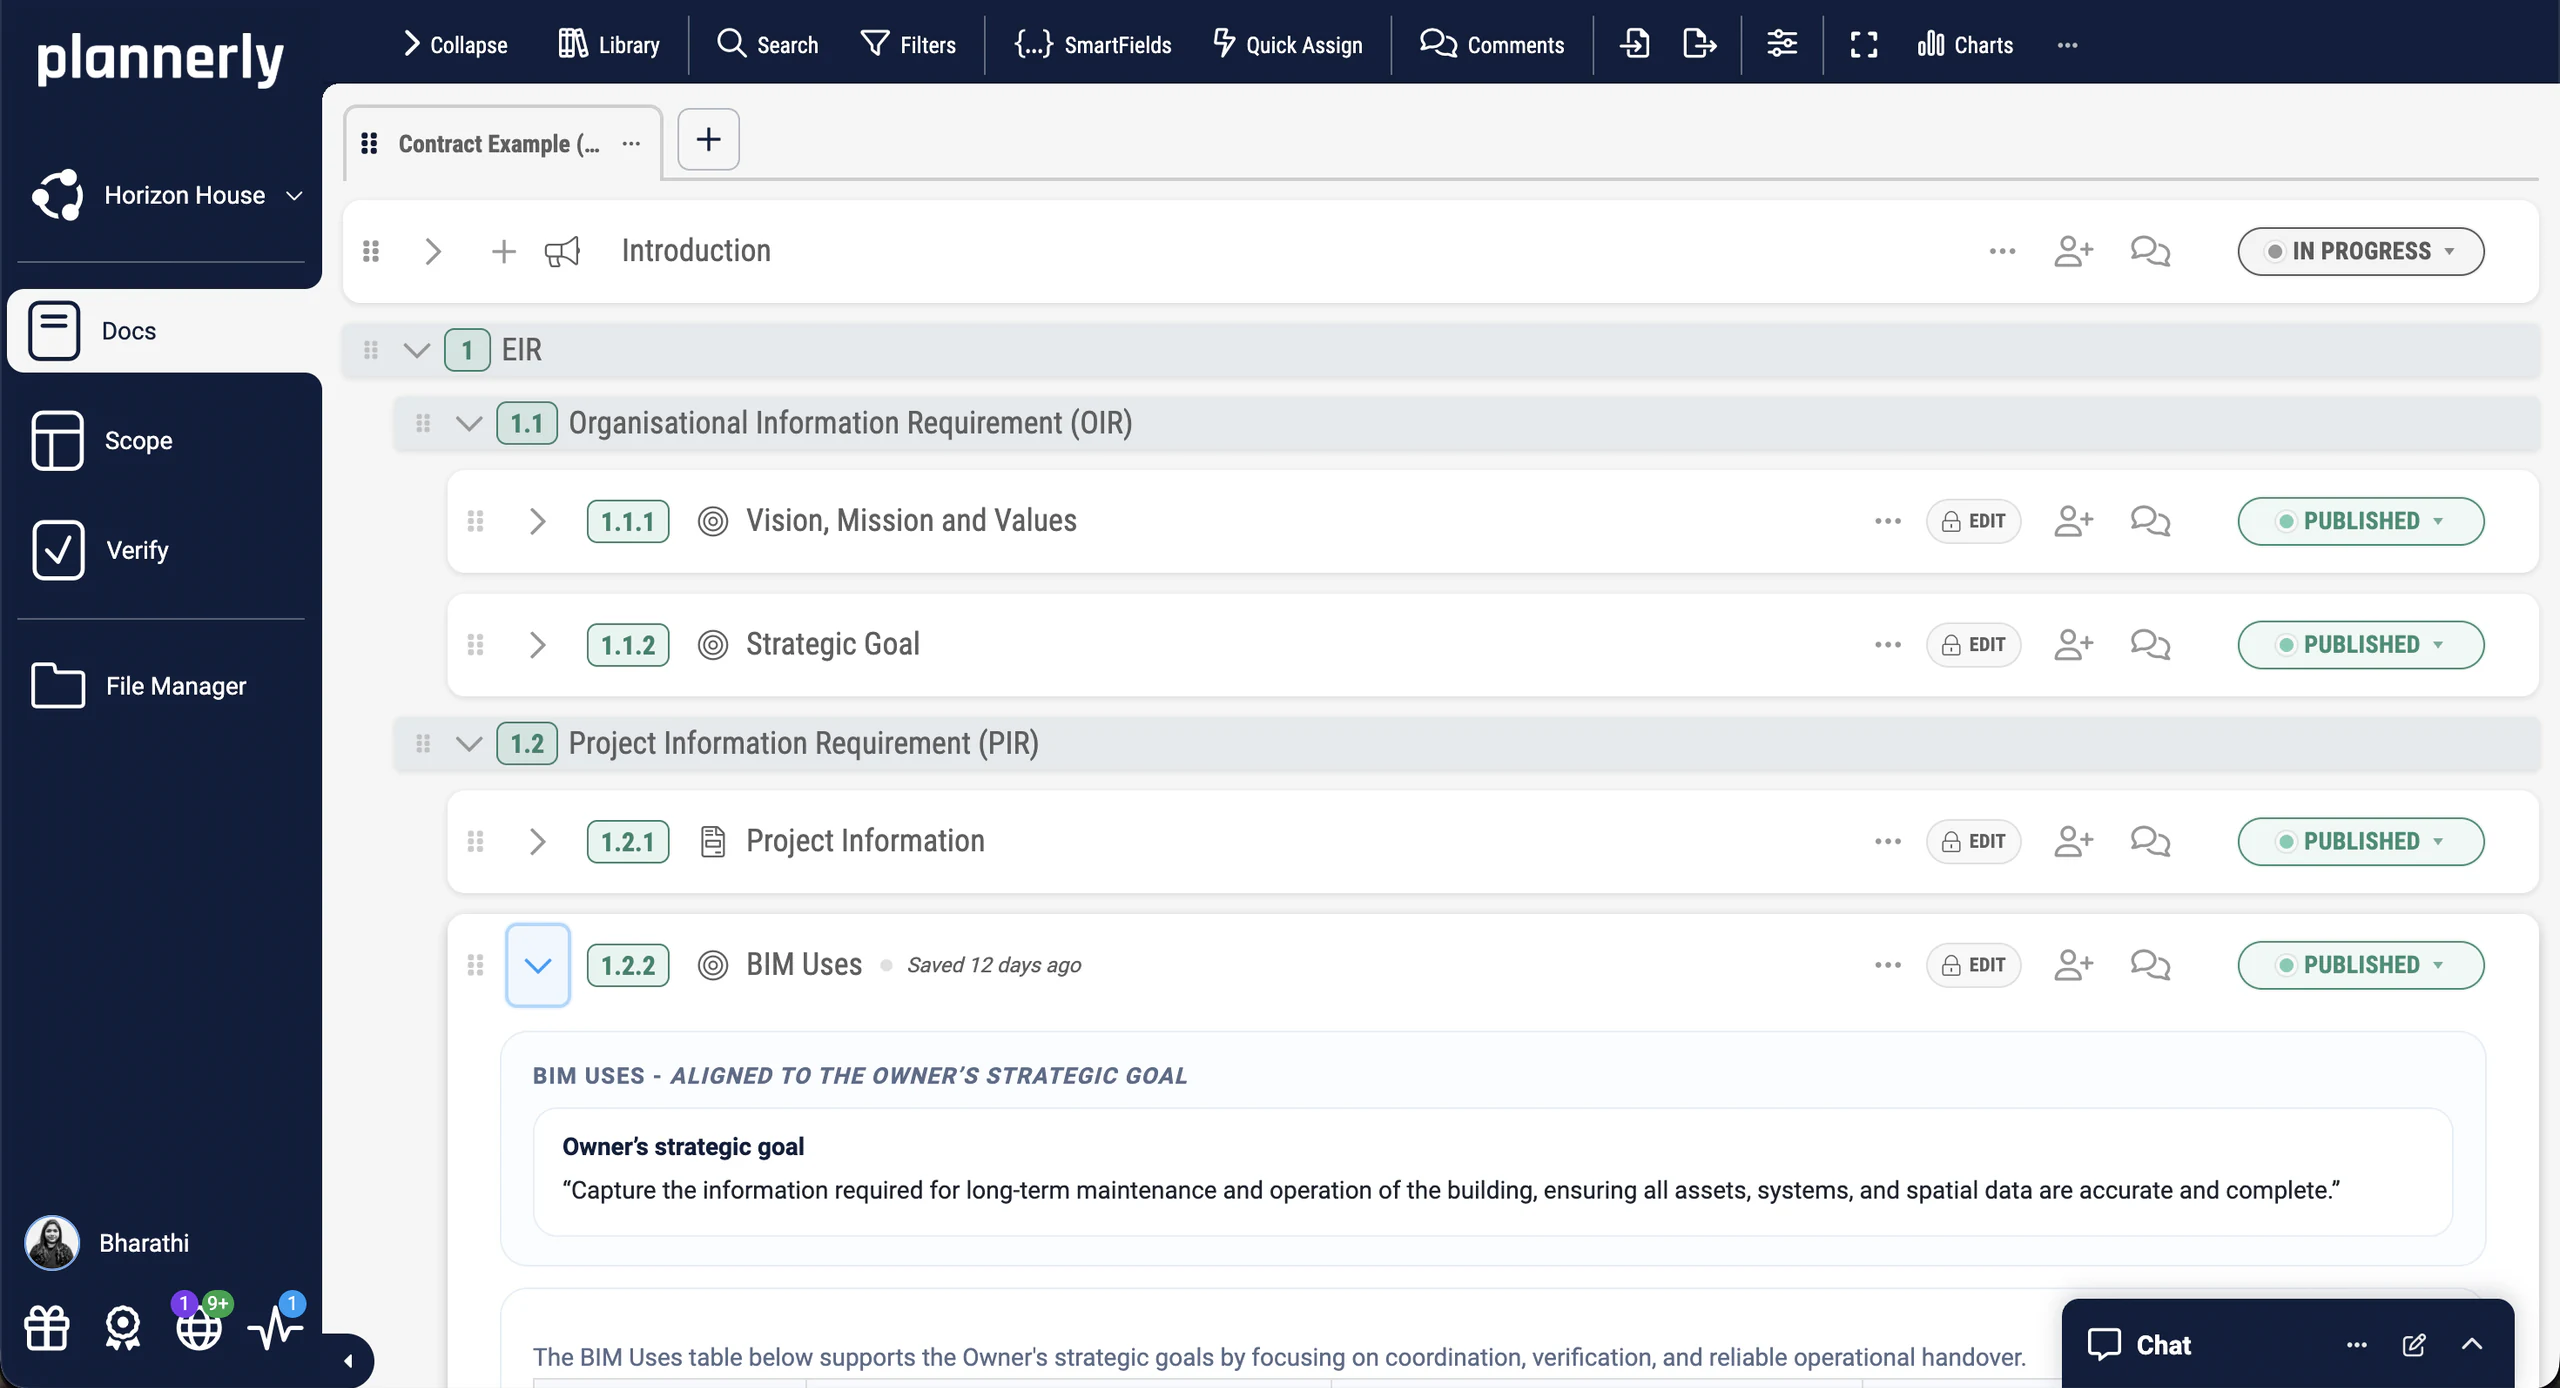
Task: Click the gift icon in the sidebar footer
Action: 46,1328
